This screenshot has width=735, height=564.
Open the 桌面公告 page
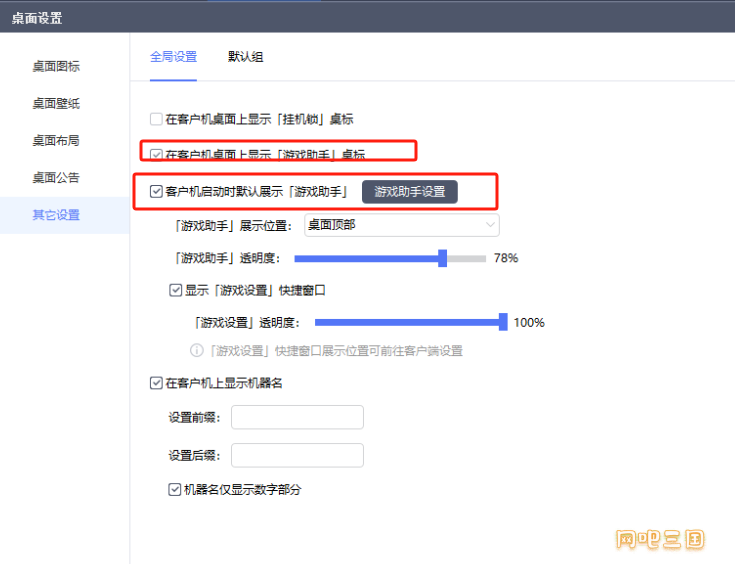[56, 178]
